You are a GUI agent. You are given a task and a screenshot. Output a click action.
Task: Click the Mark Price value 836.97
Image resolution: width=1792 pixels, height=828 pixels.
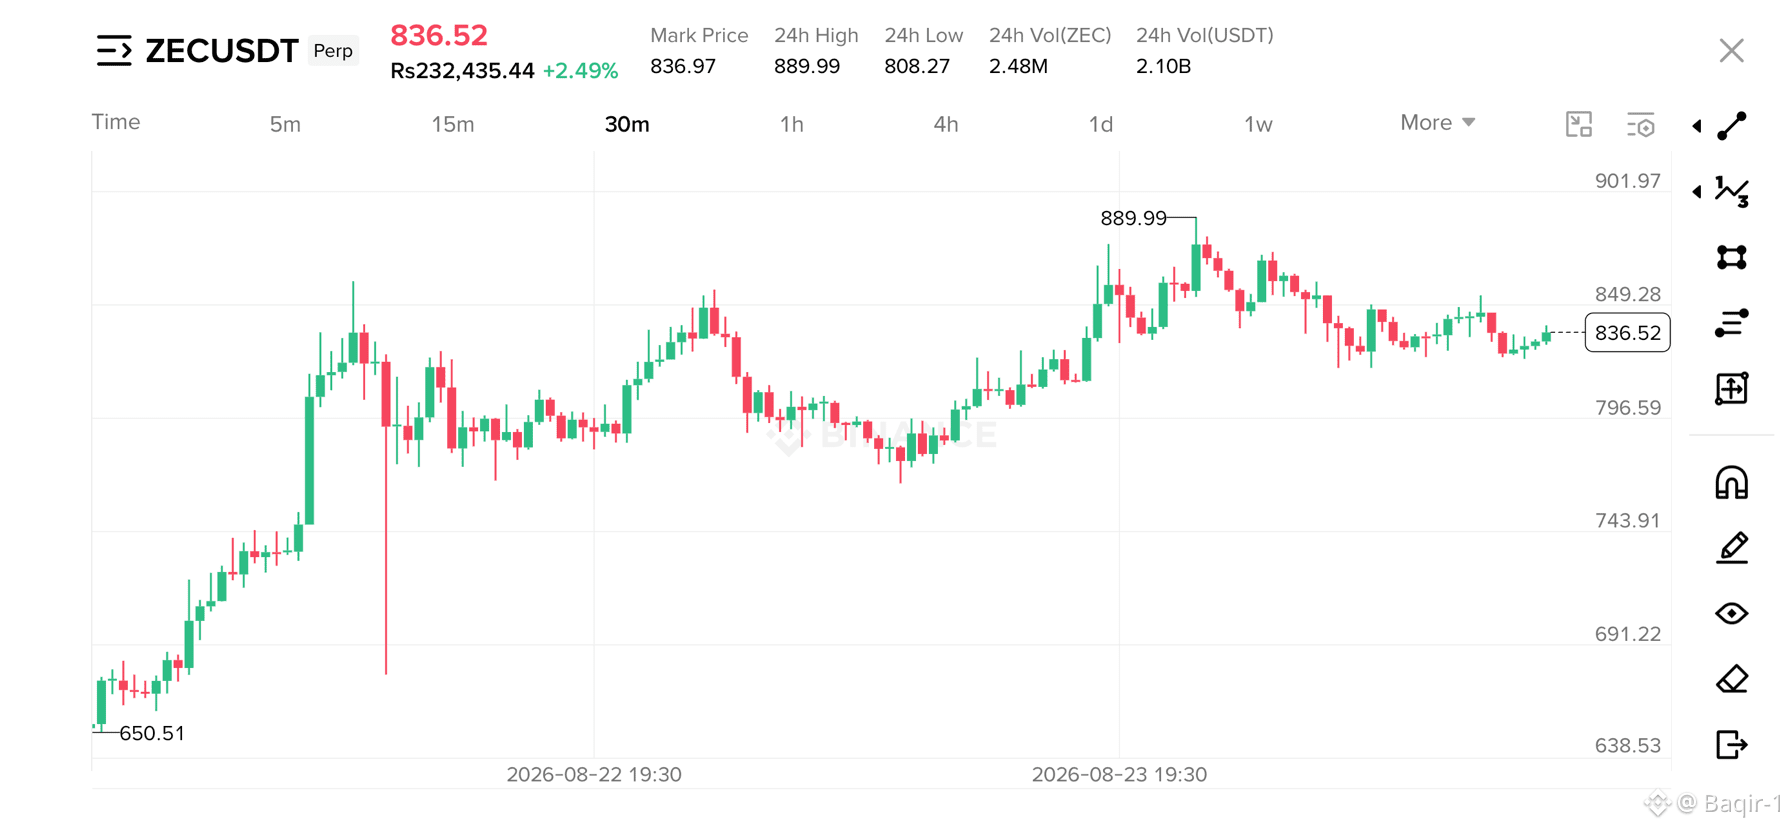point(683,66)
